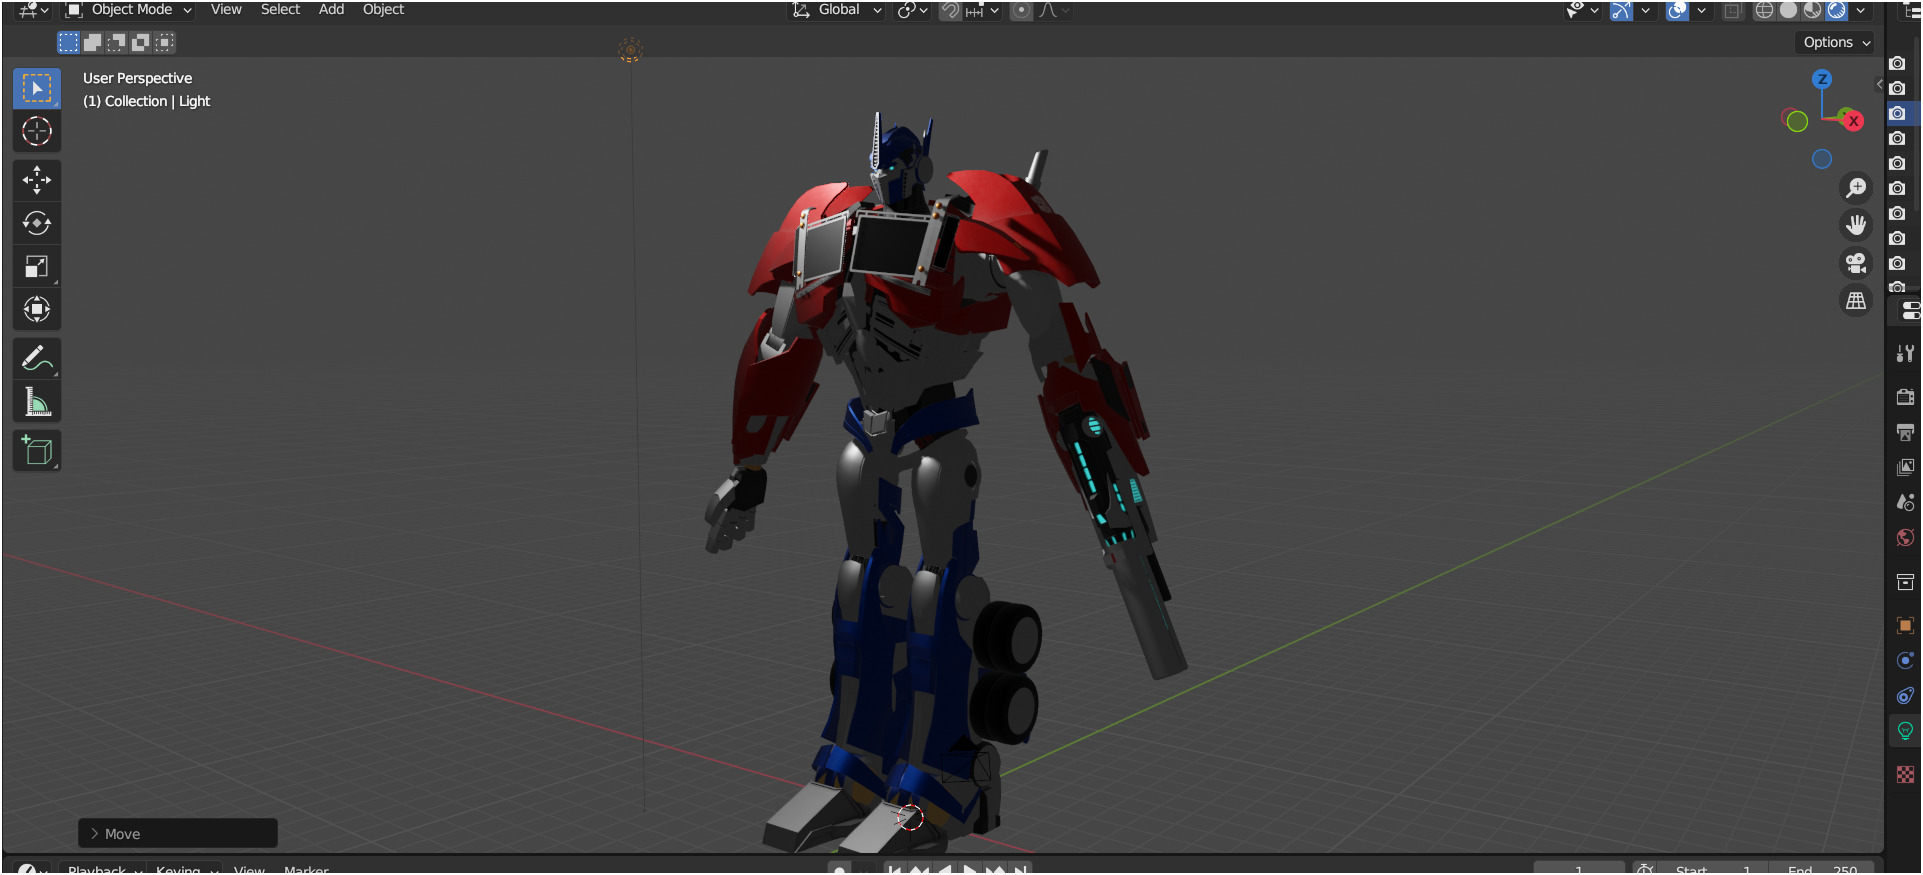Open the Tool properties tab (wrench icon)

click(1905, 353)
